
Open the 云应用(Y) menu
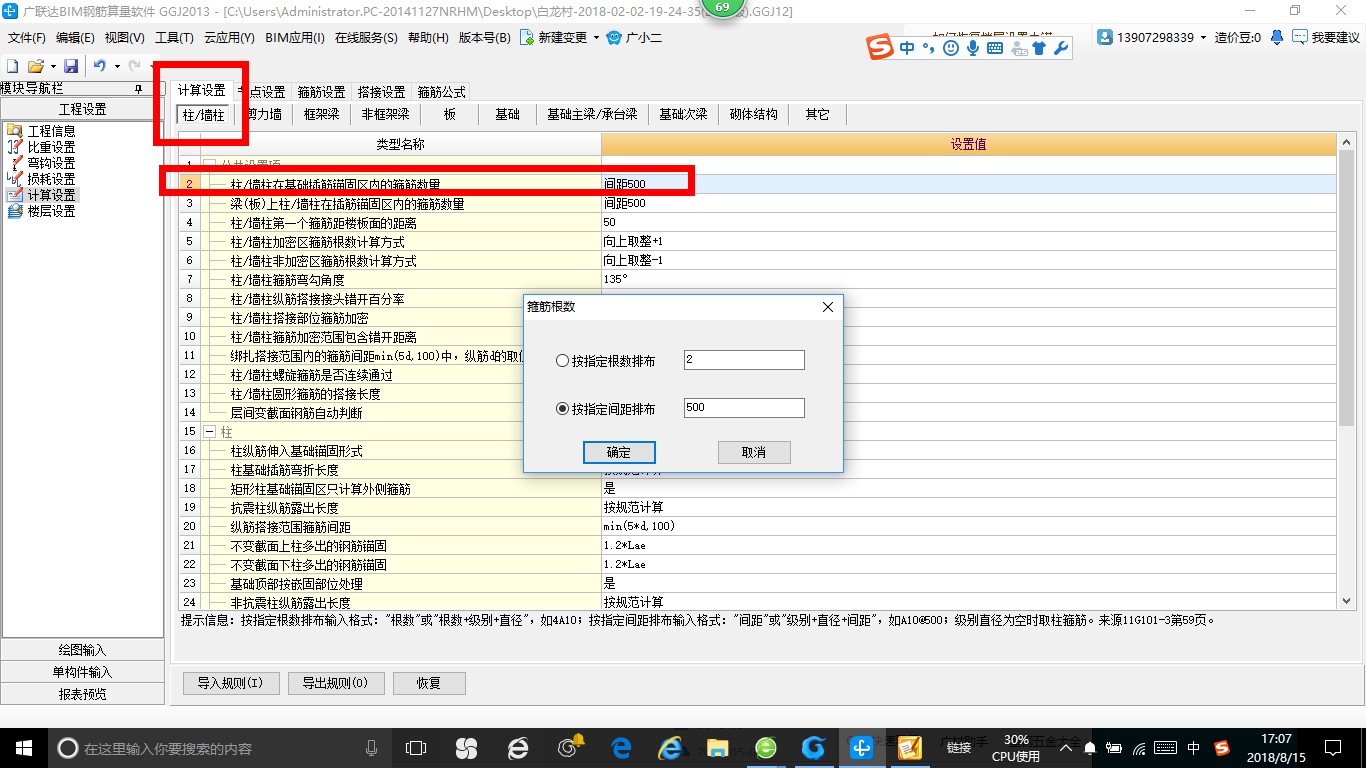230,38
